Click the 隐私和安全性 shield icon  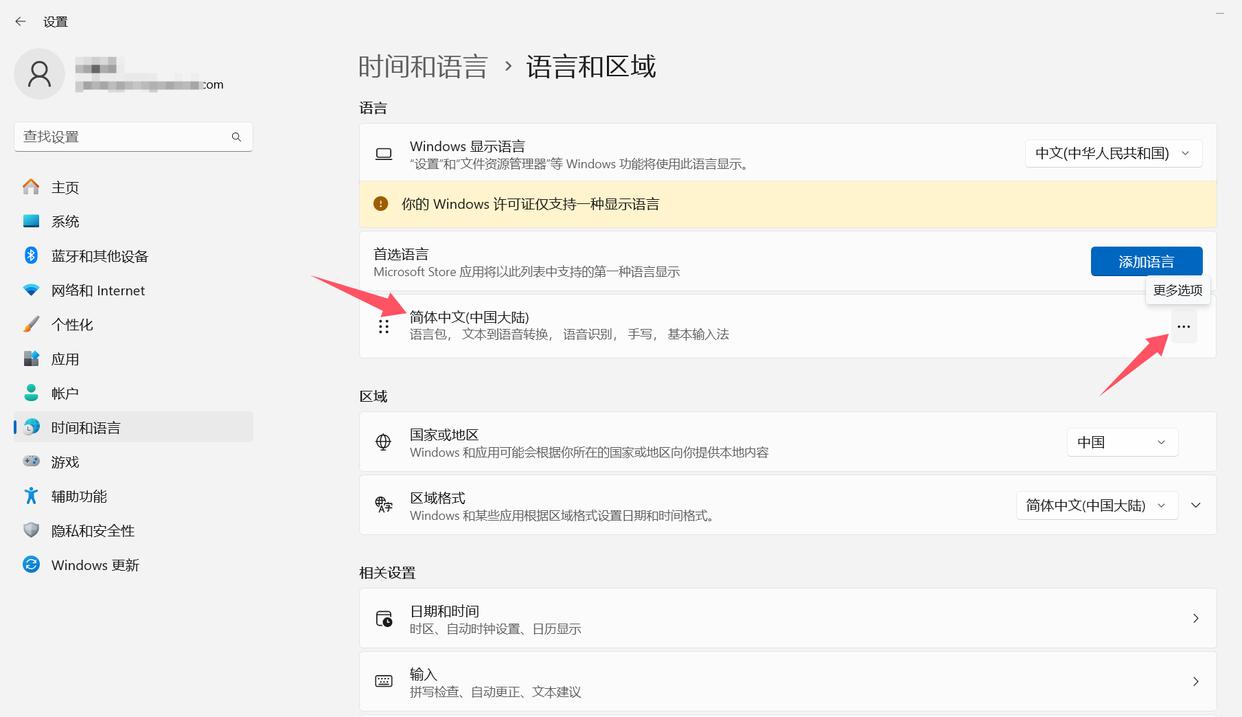coord(31,530)
